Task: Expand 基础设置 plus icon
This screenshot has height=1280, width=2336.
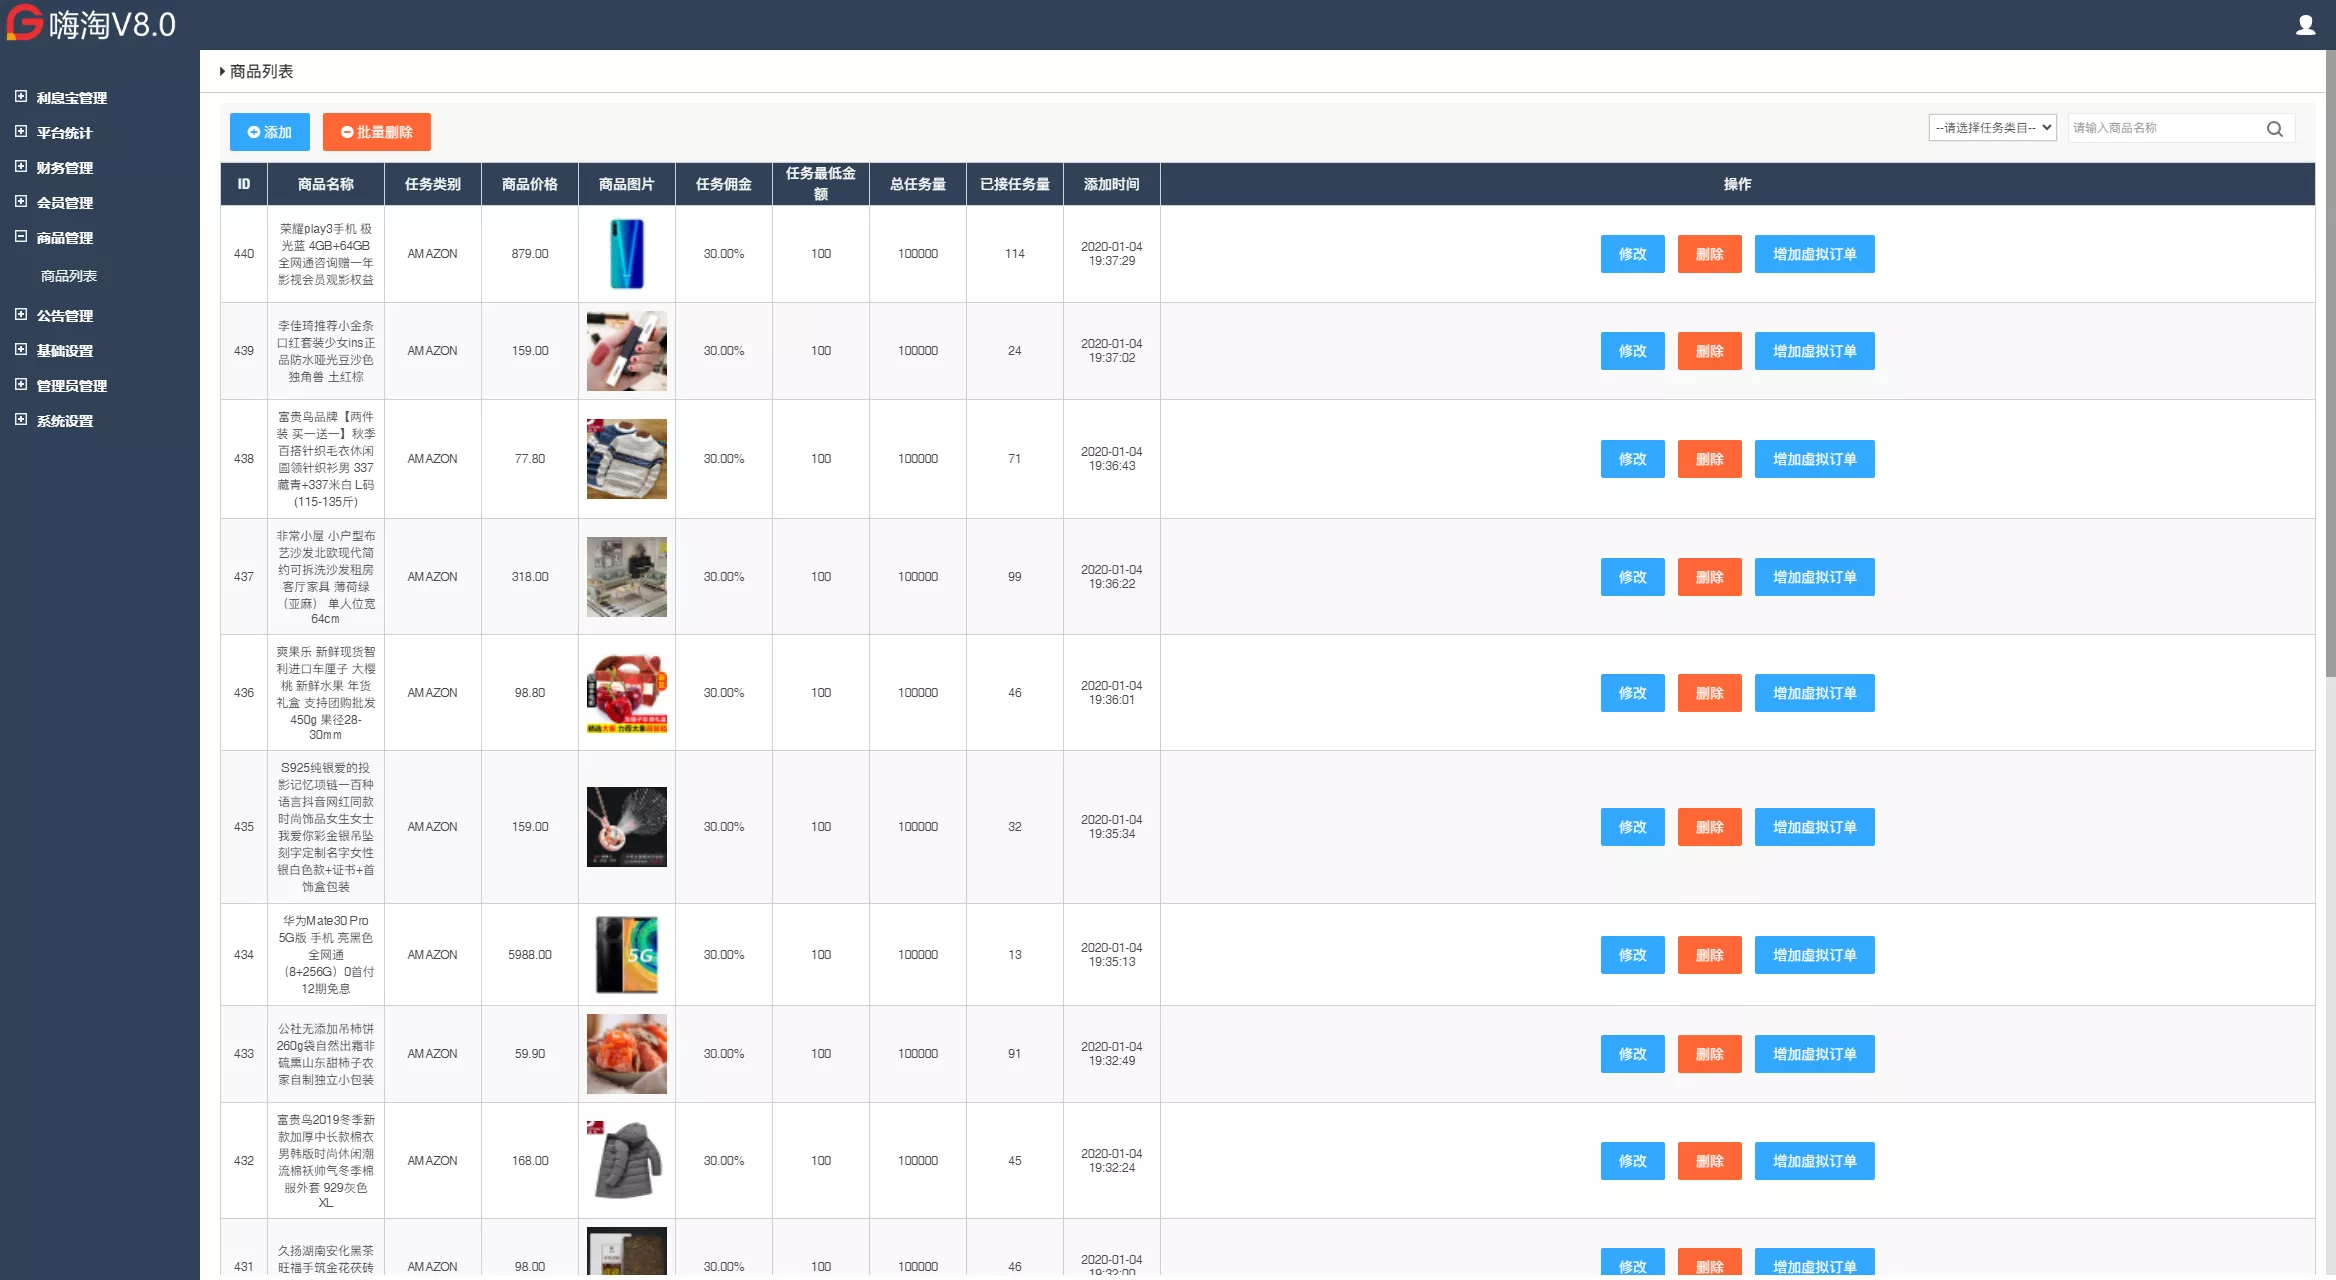Action: 21,350
